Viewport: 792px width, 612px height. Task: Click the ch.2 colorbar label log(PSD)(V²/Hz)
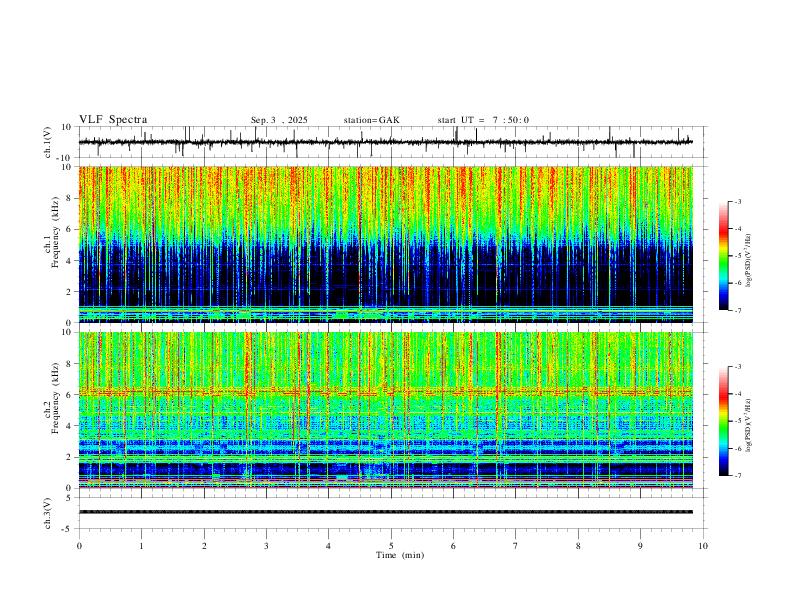click(x=748, y=425)
